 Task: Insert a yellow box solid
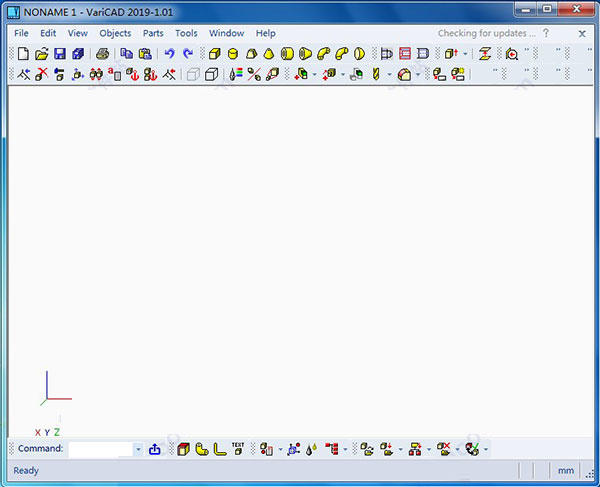tap(215, 54)
